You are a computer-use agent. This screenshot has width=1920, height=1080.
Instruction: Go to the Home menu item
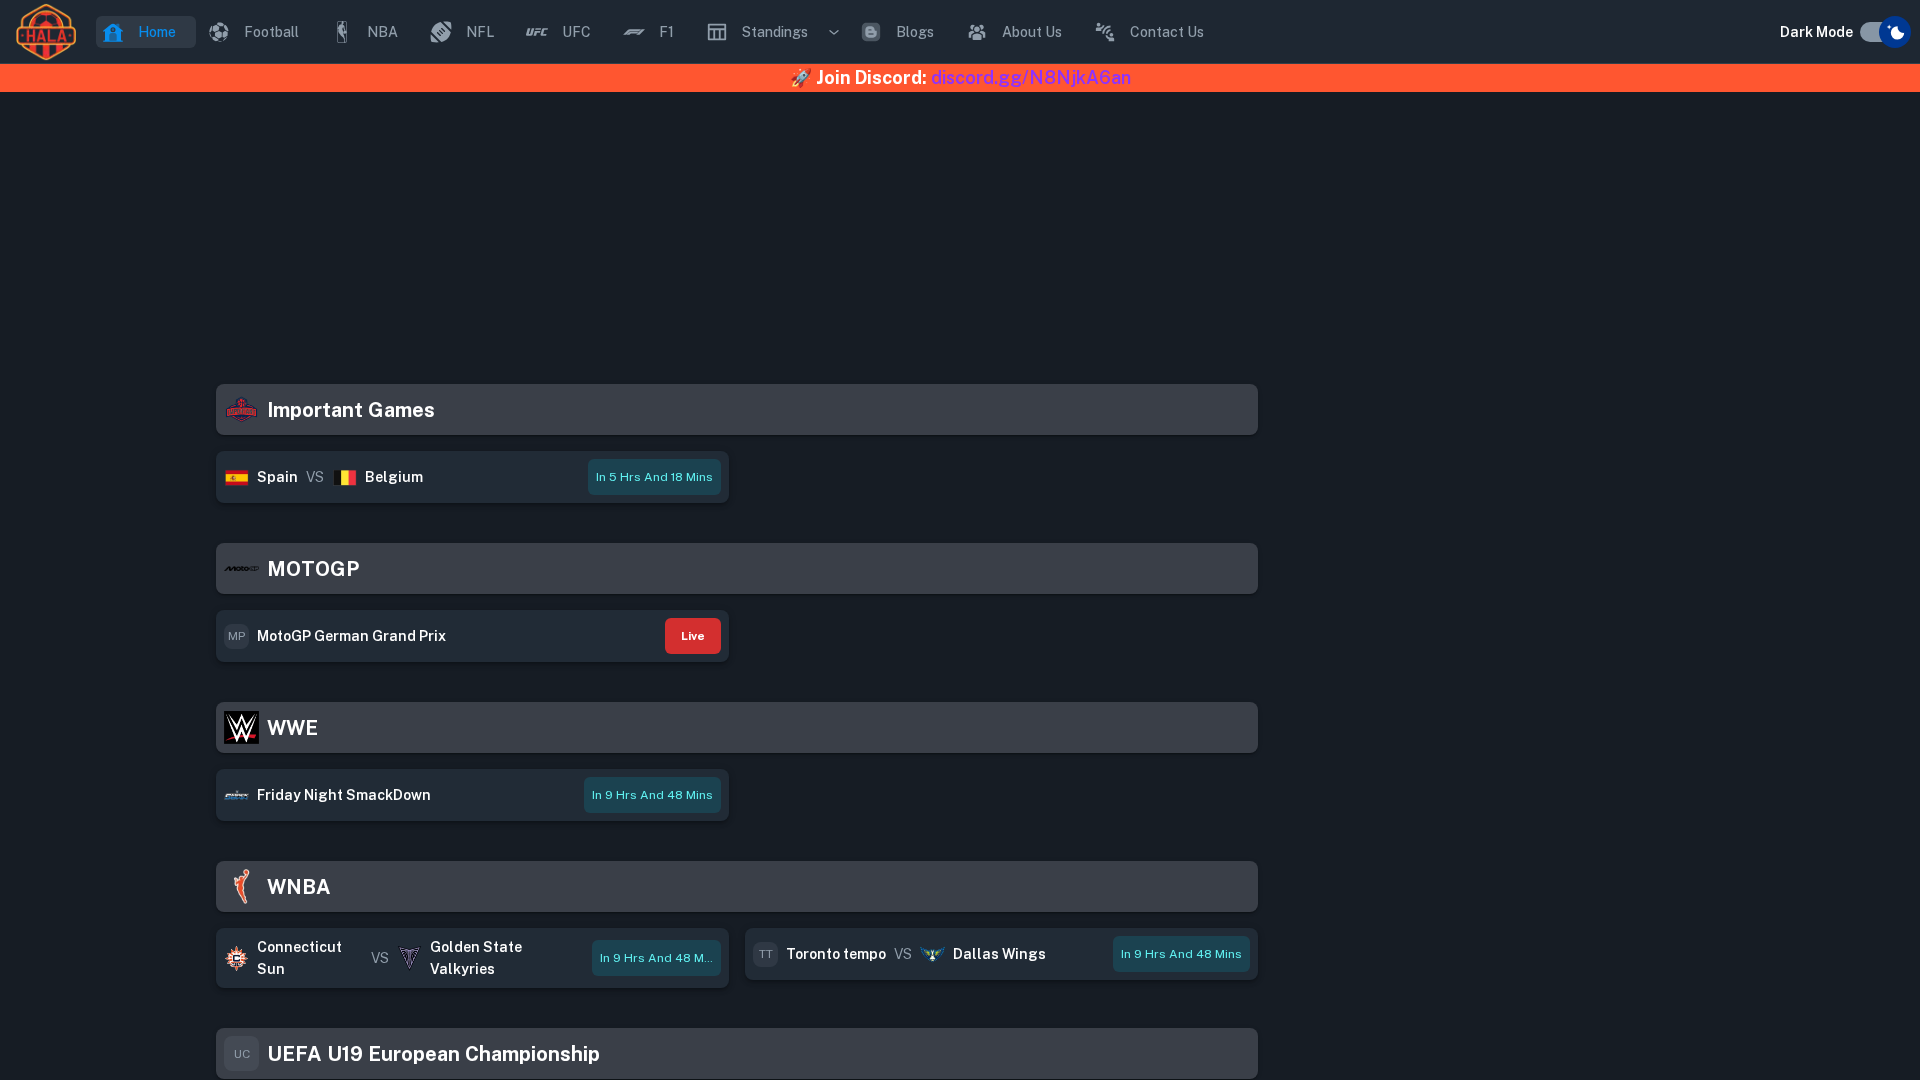[146, 32]
